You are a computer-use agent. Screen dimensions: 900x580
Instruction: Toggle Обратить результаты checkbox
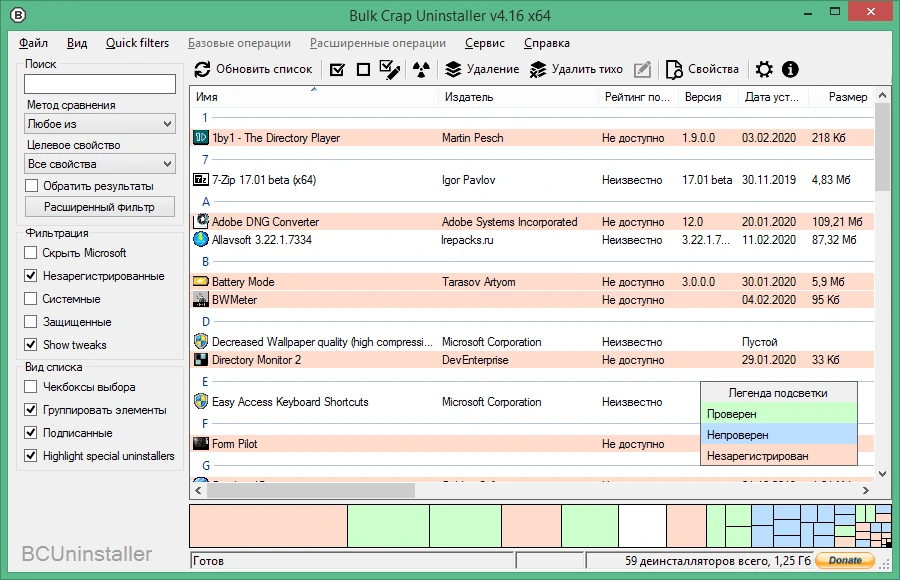(x=31, y=186)
